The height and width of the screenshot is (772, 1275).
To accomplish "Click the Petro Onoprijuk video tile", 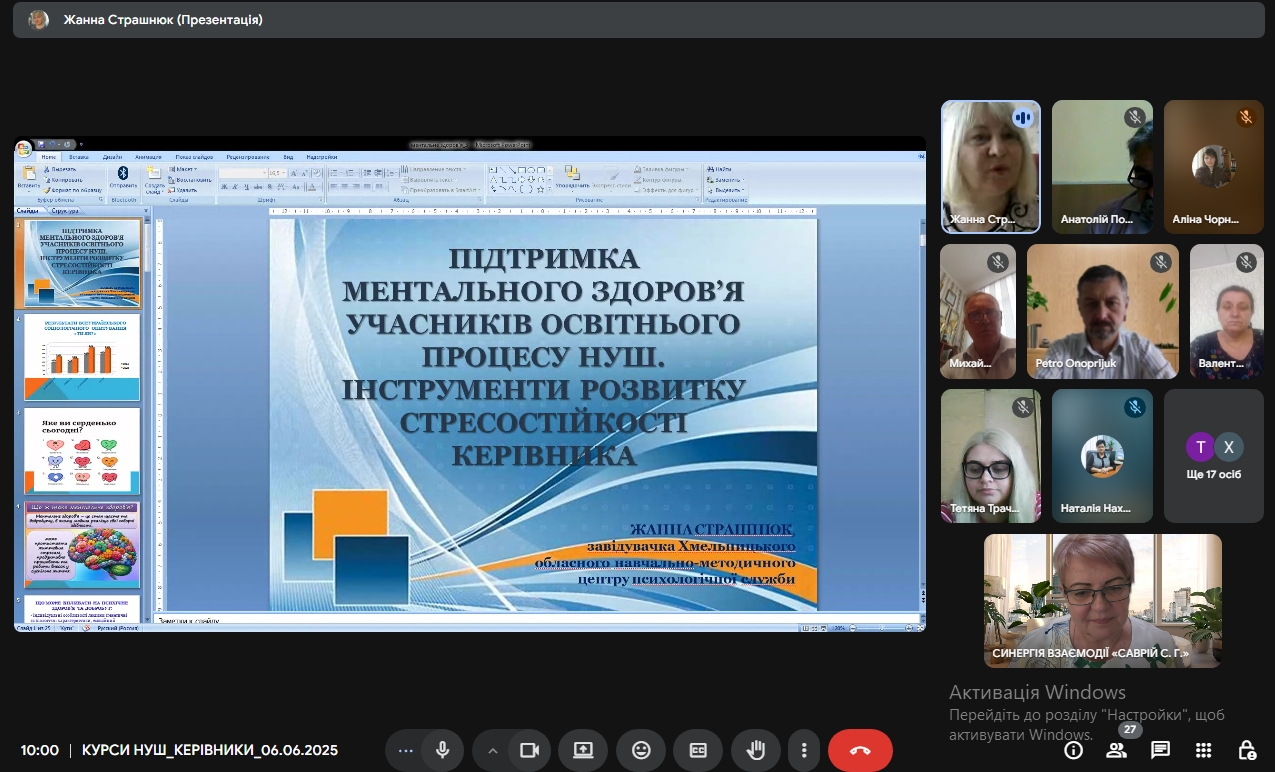I will tap(1102, 312).
